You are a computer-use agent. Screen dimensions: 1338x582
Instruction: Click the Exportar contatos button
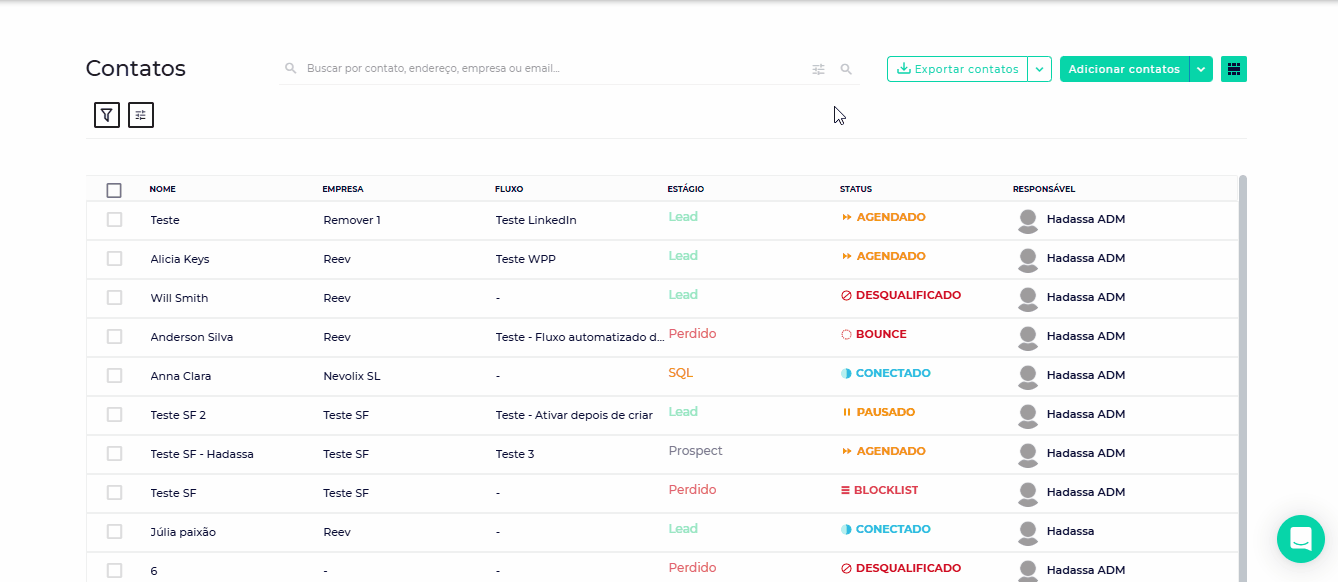coord(957,69)
